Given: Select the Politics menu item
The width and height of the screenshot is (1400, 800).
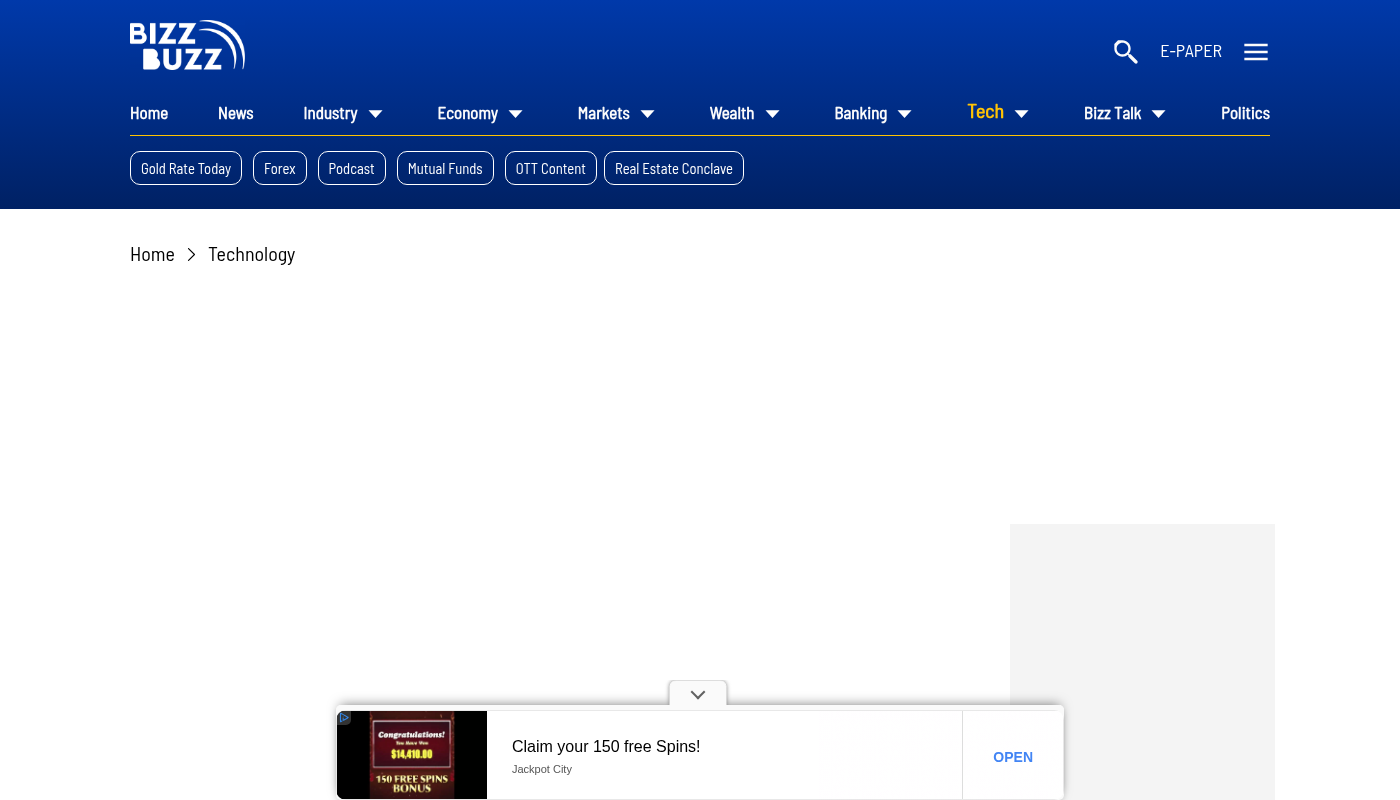Looking at the screenshot, I should click(1245, 113).
